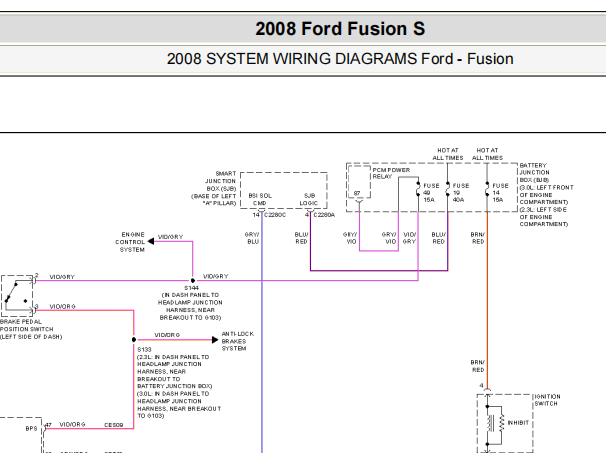Click the "INHIBIT" label in ignition switch
This screenshot has height=453, width=606.
(518, 423)
